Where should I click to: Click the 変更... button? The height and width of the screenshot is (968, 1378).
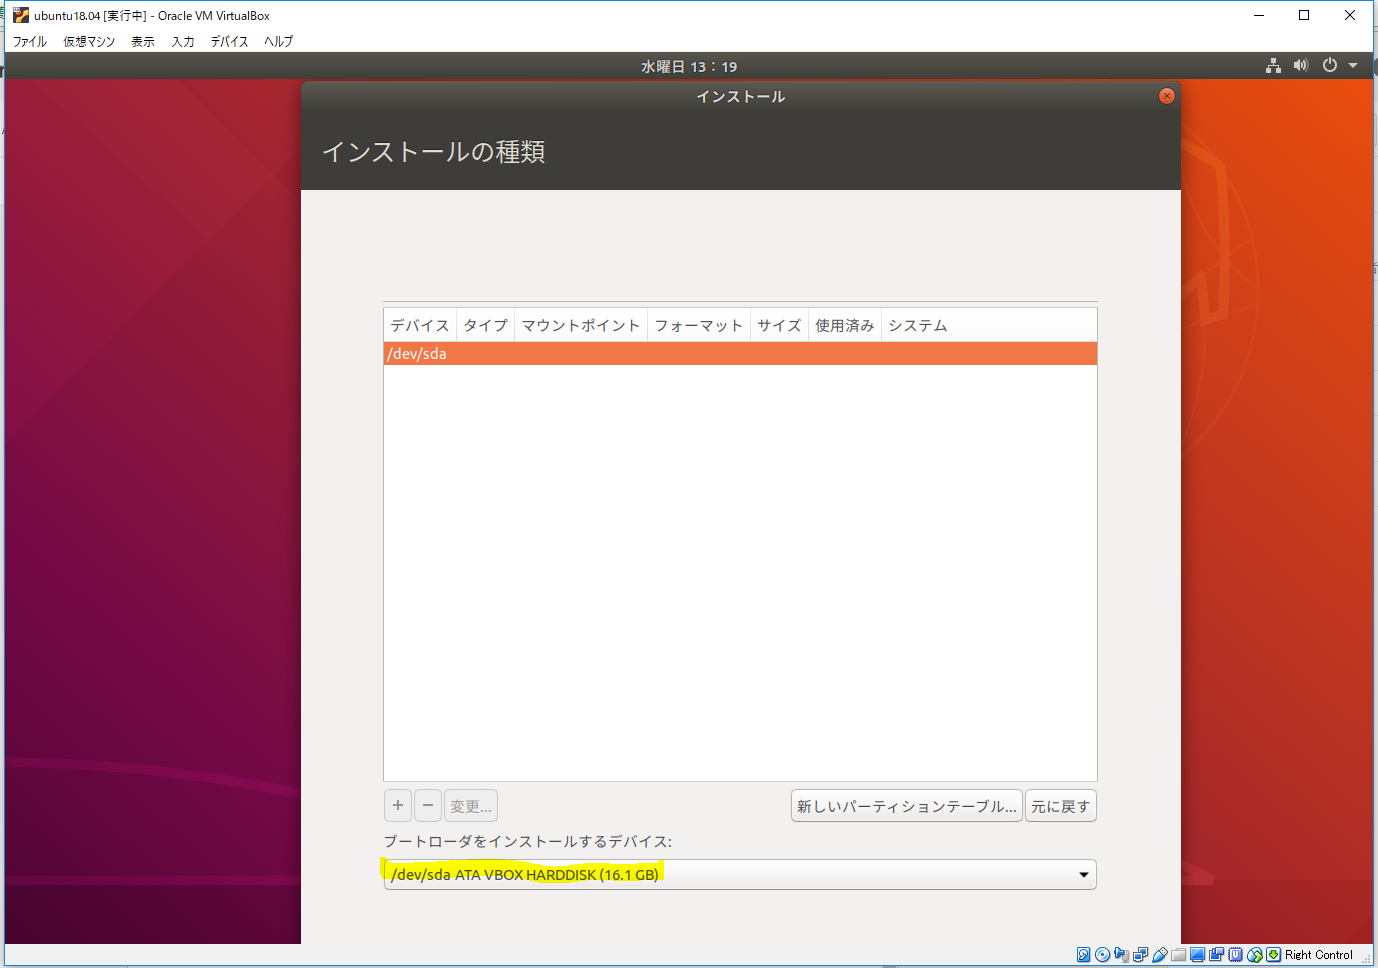471,806
